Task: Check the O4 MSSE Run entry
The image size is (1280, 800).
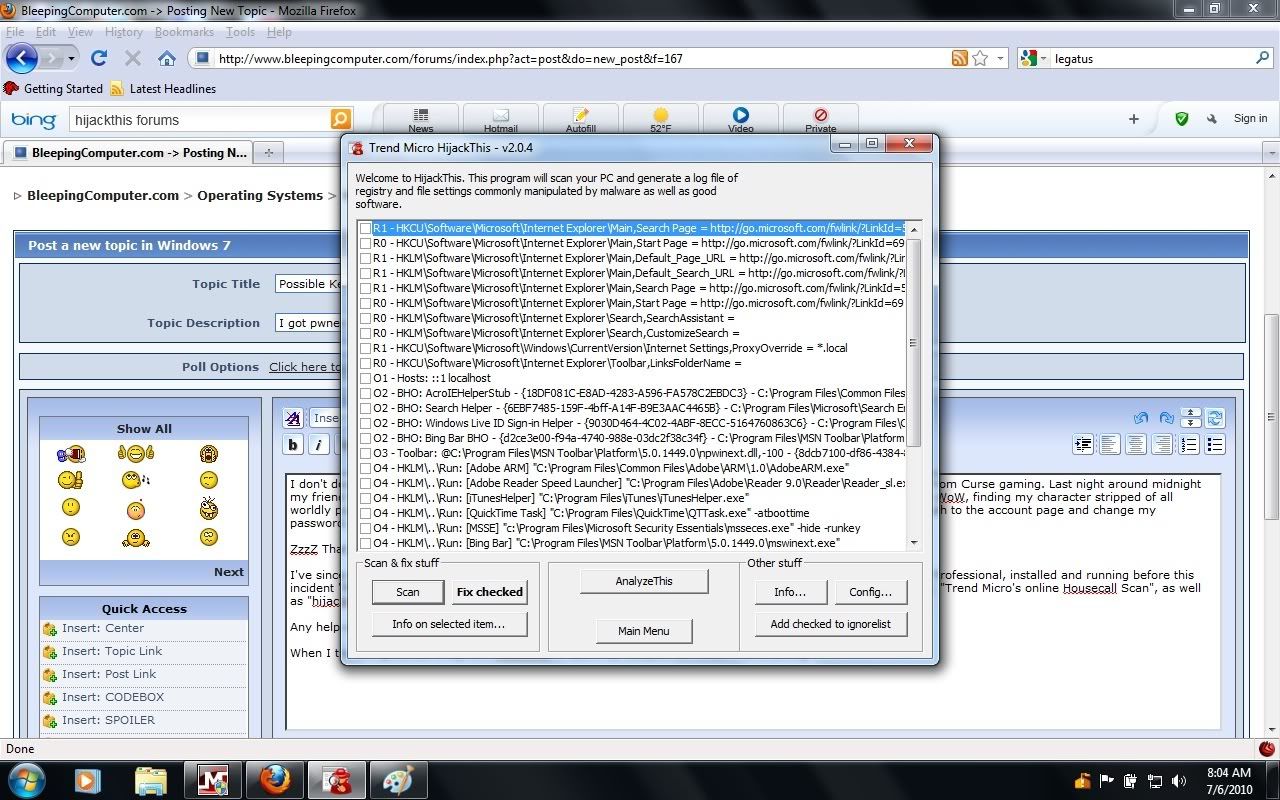Action: (x=366, y=528)
